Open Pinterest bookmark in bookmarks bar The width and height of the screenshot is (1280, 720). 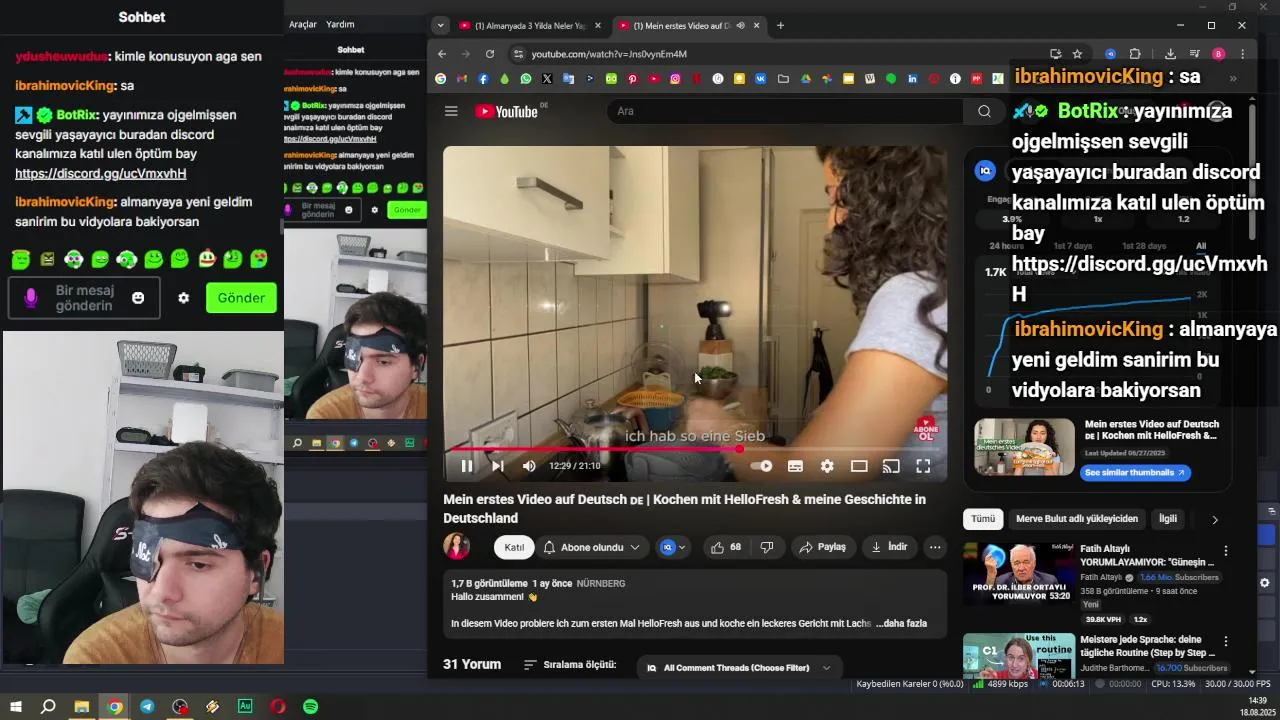[633, 78]
